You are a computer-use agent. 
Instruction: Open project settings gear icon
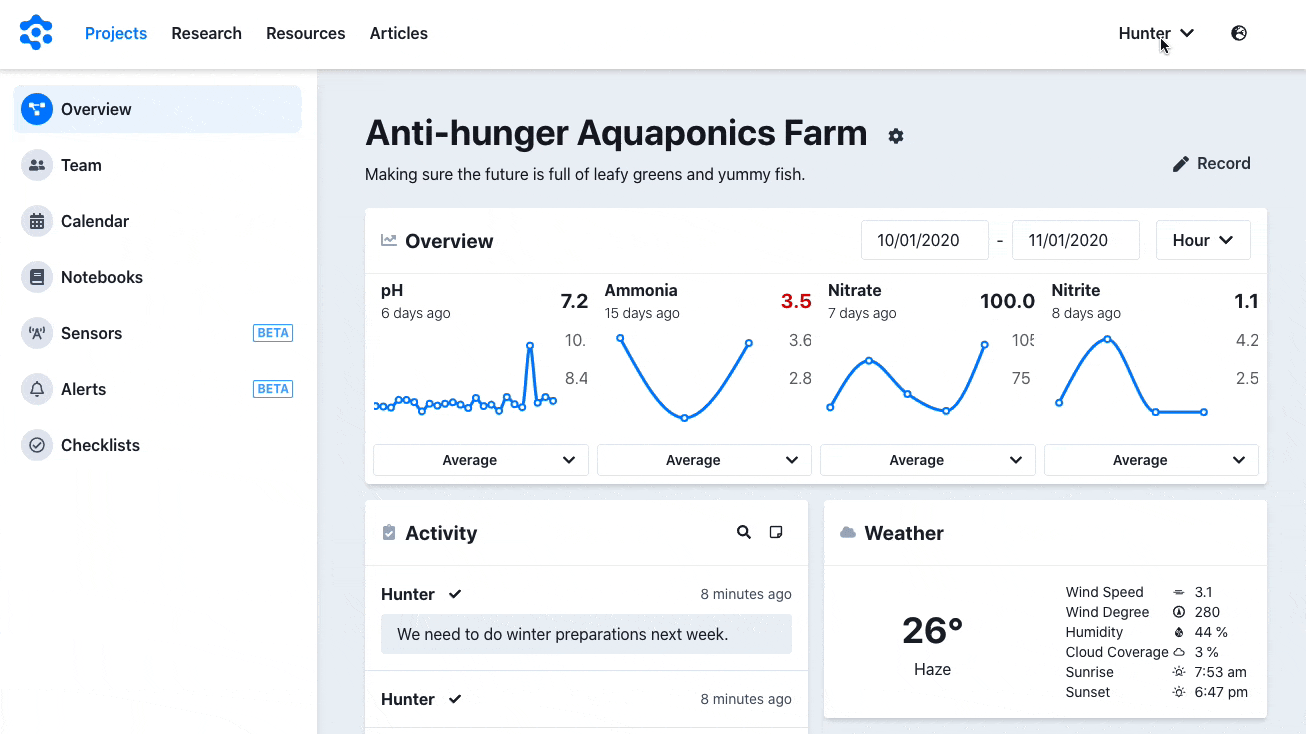(x=896, y=136)
